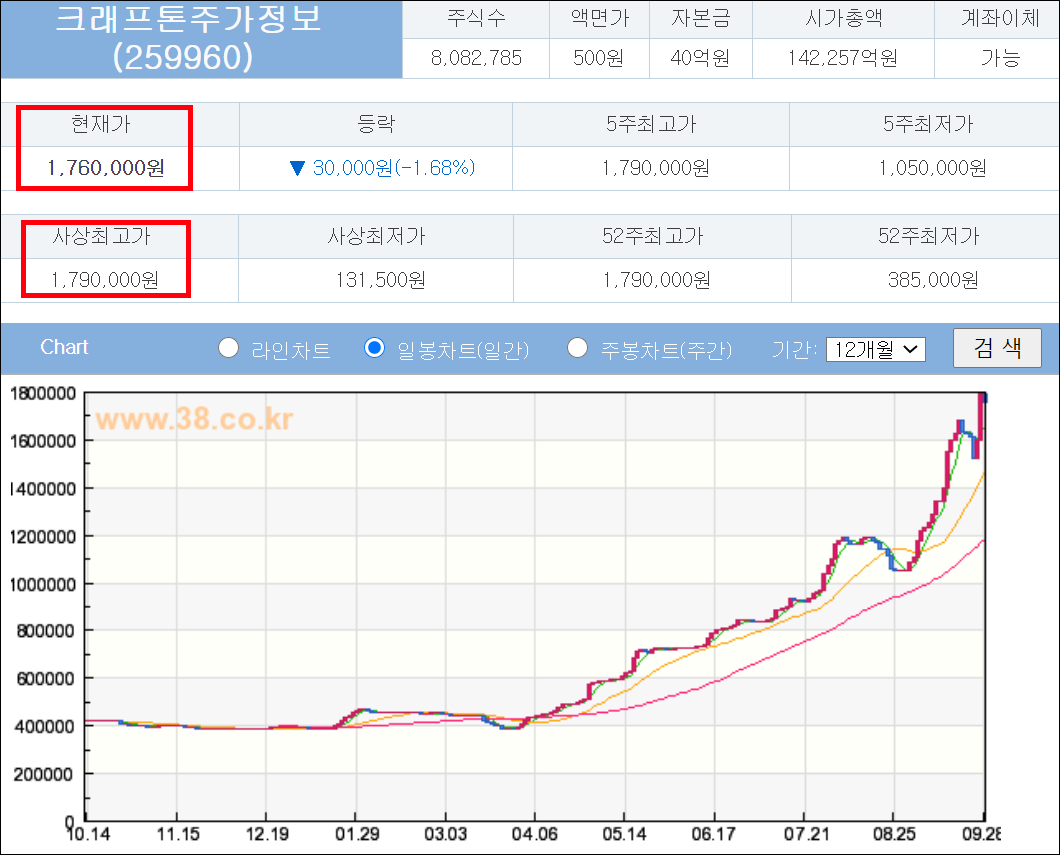Select the 일봉차트(일간) radio button

coord(374,348)
